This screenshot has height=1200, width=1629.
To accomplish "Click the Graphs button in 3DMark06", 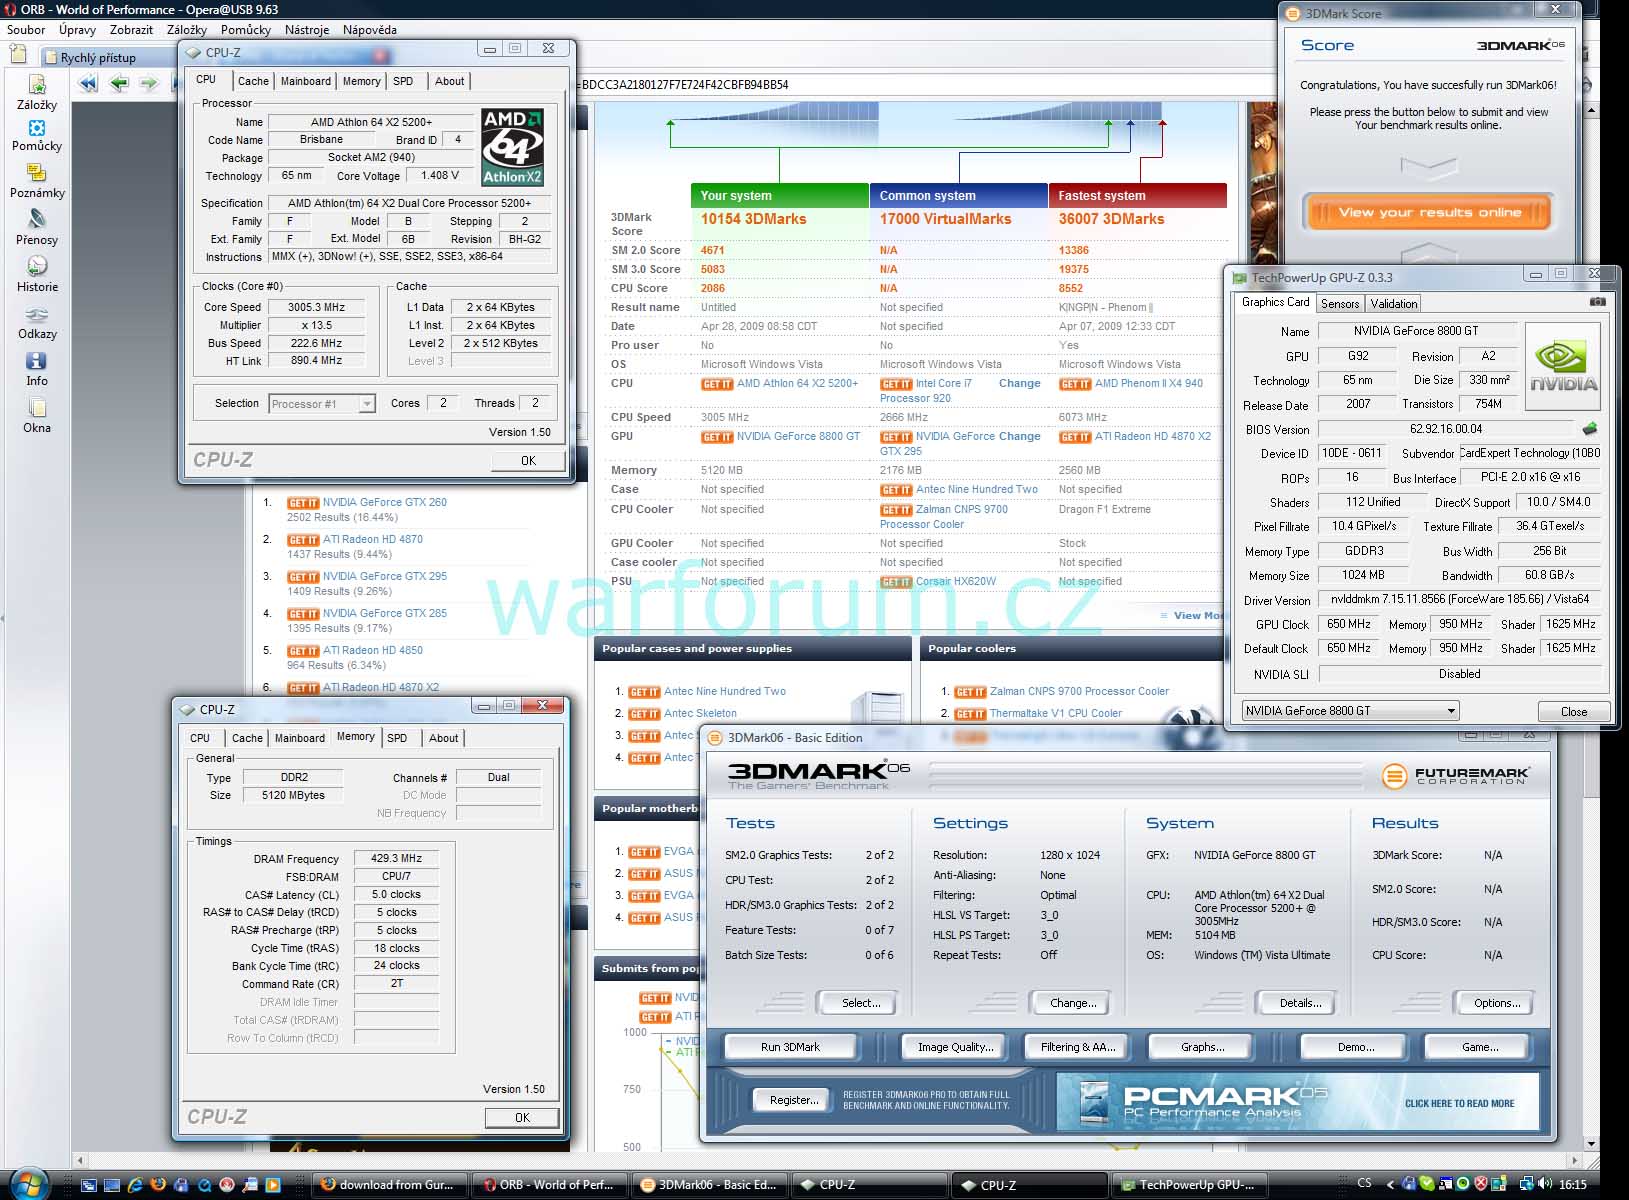I will click(x=1203, y=1047).
